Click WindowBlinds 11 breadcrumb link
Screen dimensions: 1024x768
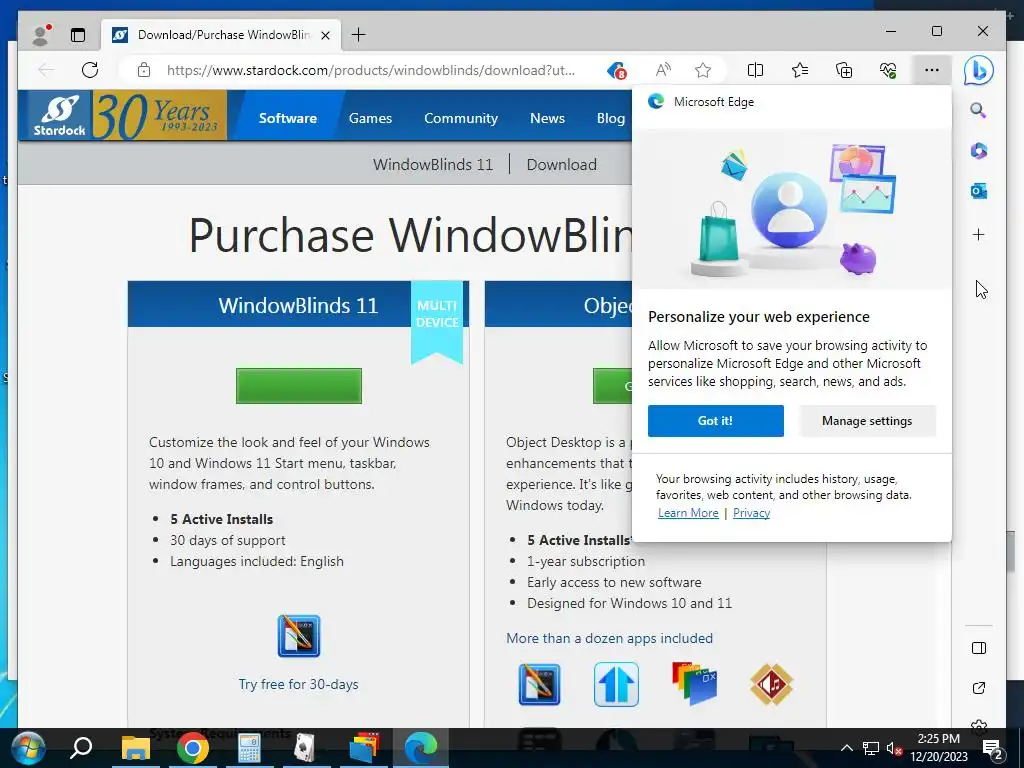click(x=432, y=165)
